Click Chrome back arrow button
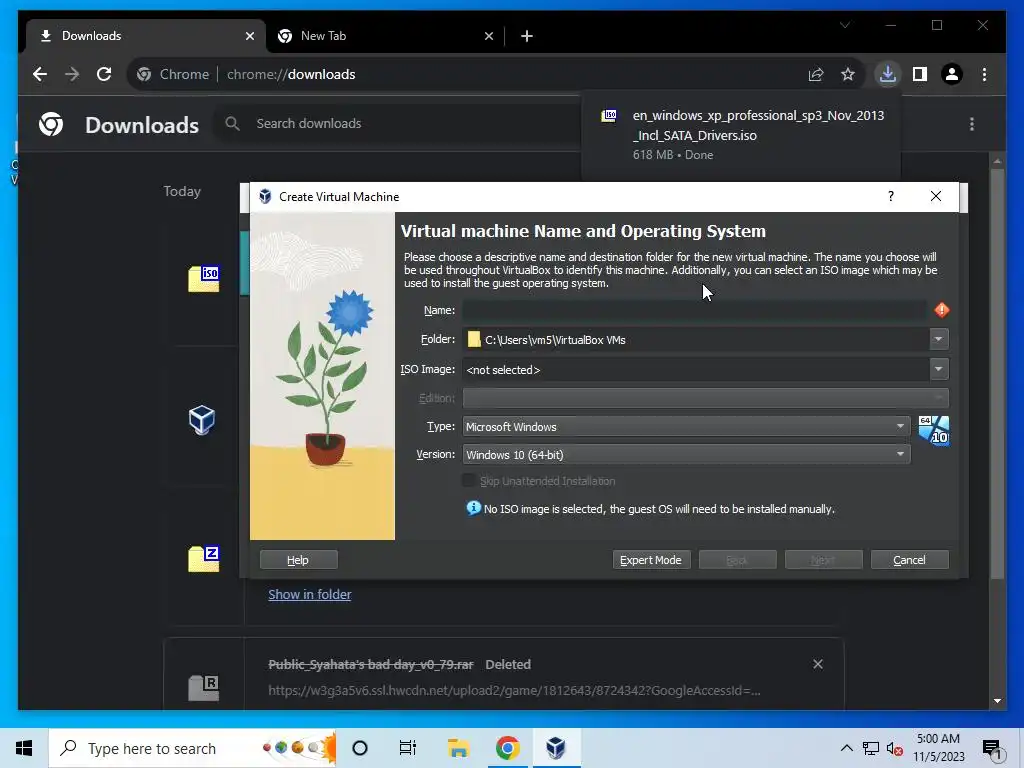1024x768 pixels. 40,74
